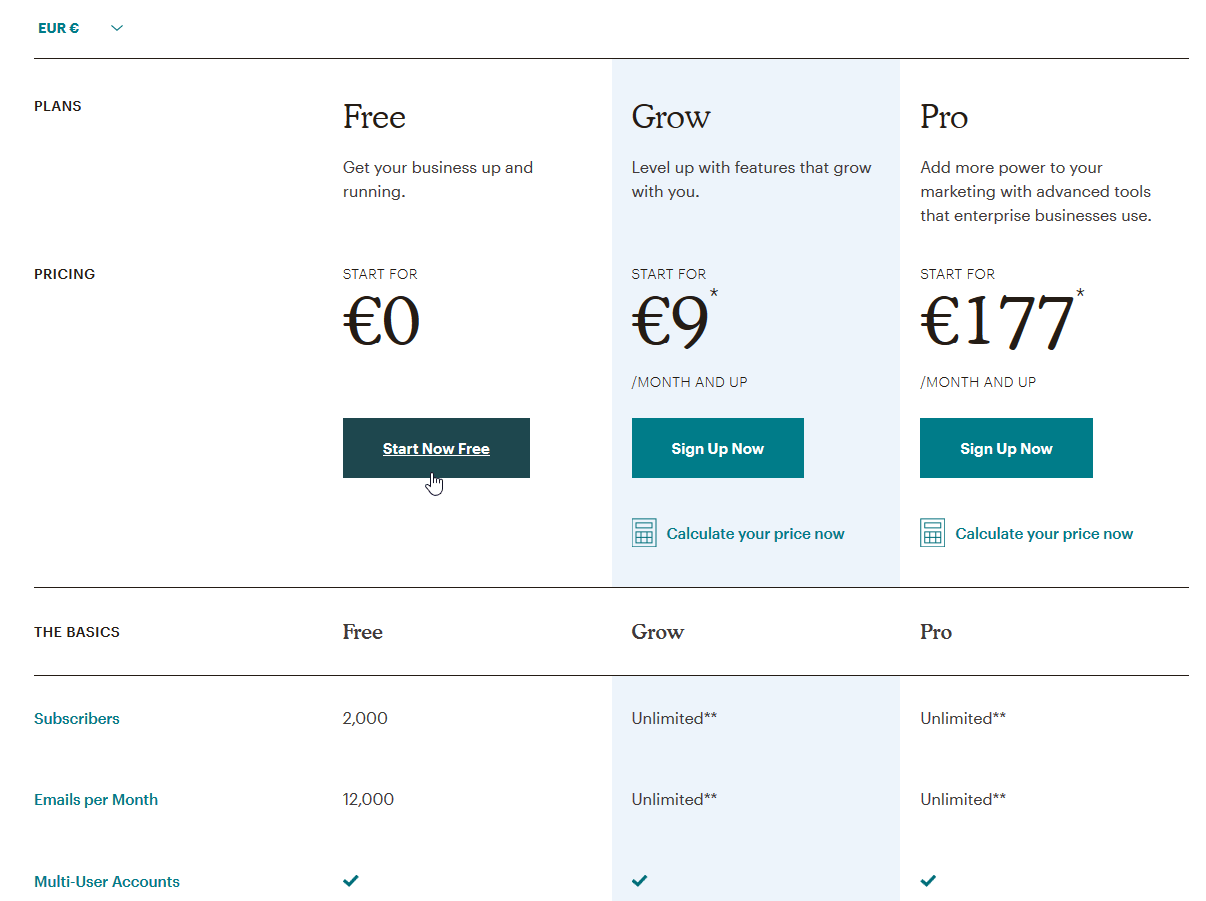Click Sign Up Now for Pro plan

coord(1006,448)
